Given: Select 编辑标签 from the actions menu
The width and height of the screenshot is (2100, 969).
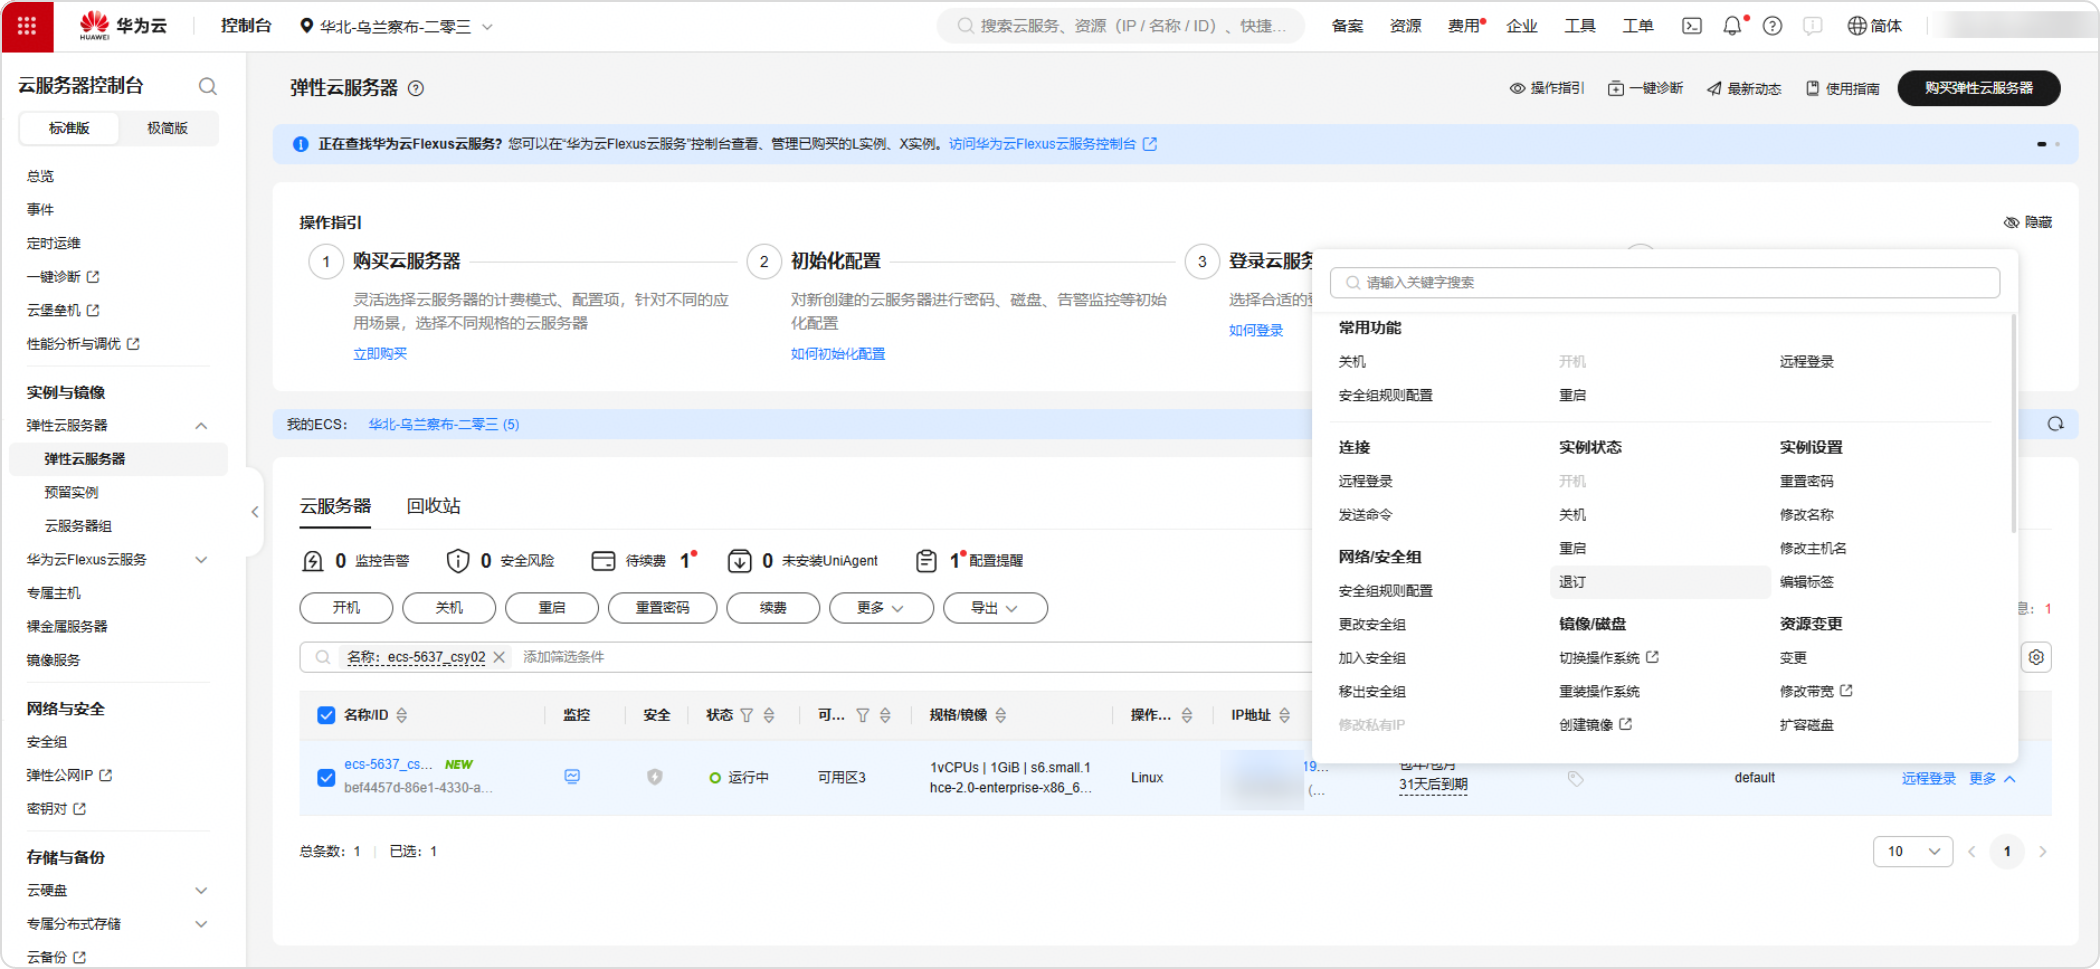Looking at the screenshot, I should coord(1806,582).
